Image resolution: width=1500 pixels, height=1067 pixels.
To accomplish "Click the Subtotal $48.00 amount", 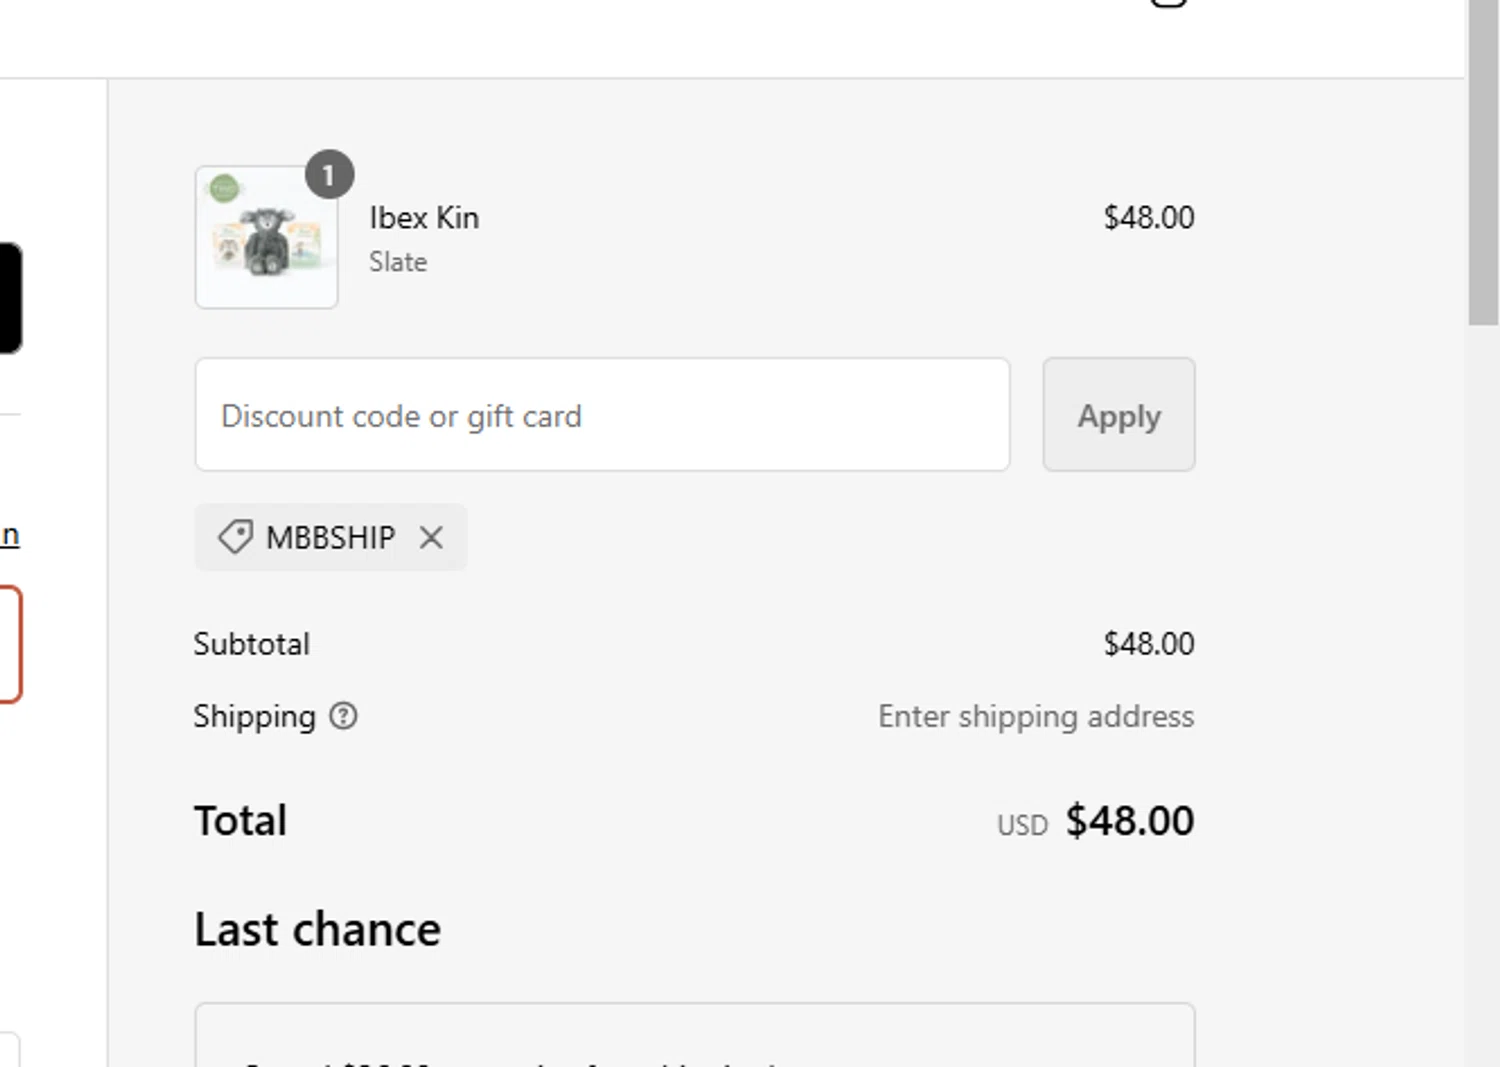I will tap(1148, 644).
